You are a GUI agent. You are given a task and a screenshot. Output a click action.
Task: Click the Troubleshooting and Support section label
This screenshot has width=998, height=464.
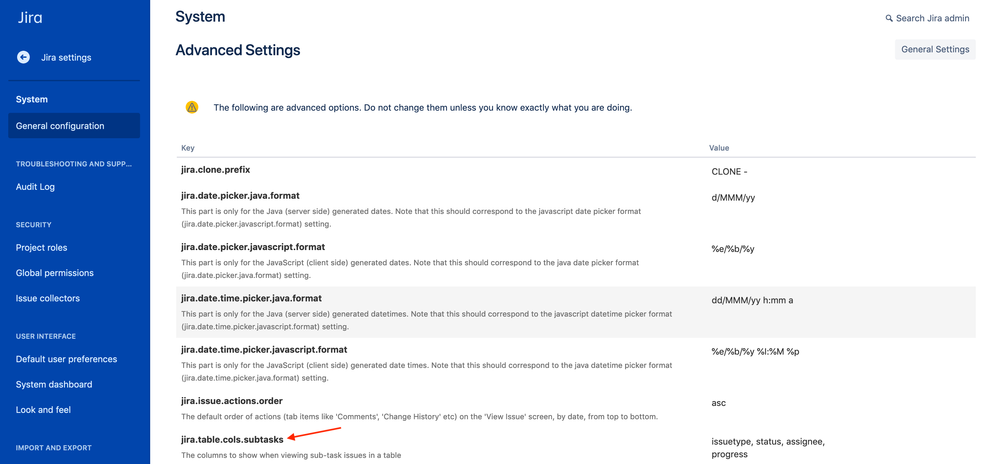click(74, 164)
